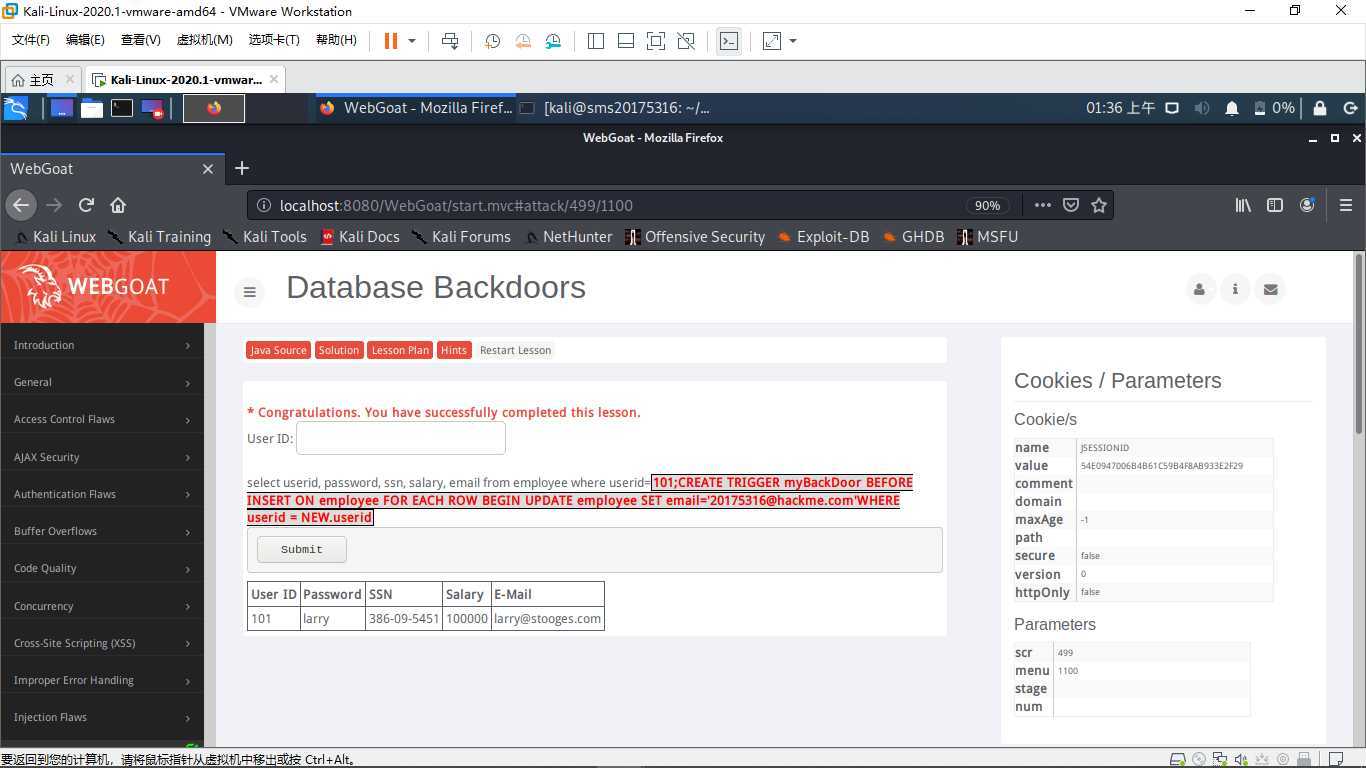Lock the Kali screen
The width and height of the screenshot is (1366, 768).
tap(1320, 108)
